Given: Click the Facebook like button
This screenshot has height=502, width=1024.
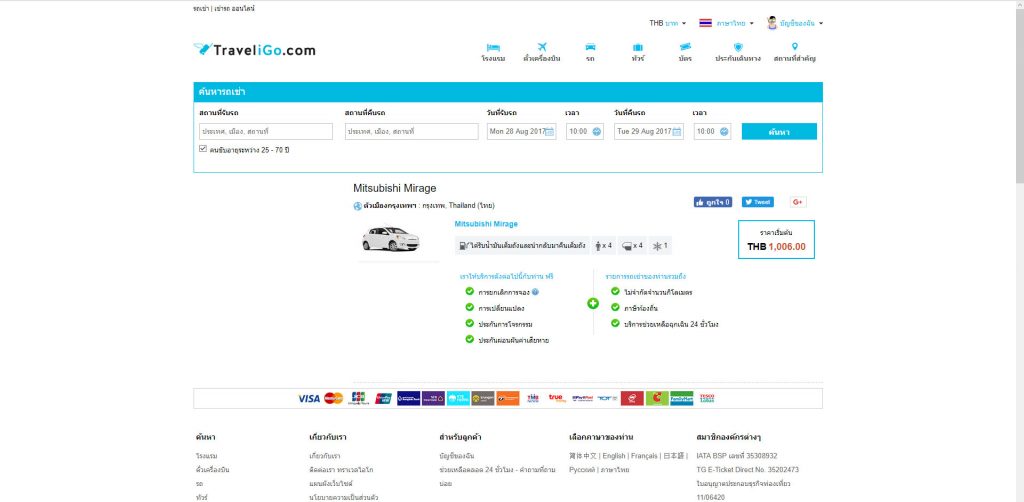Looking at the screenshot, I should (x=713, y=202).
